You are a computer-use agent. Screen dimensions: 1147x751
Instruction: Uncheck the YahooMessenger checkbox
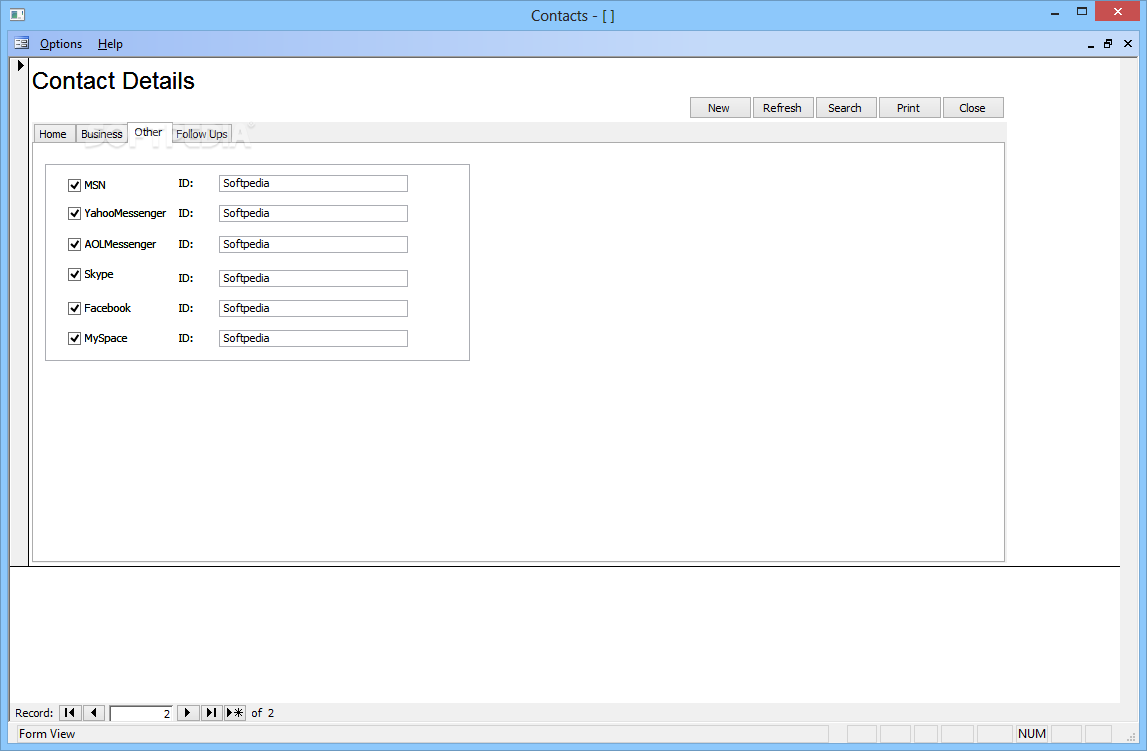74,214
